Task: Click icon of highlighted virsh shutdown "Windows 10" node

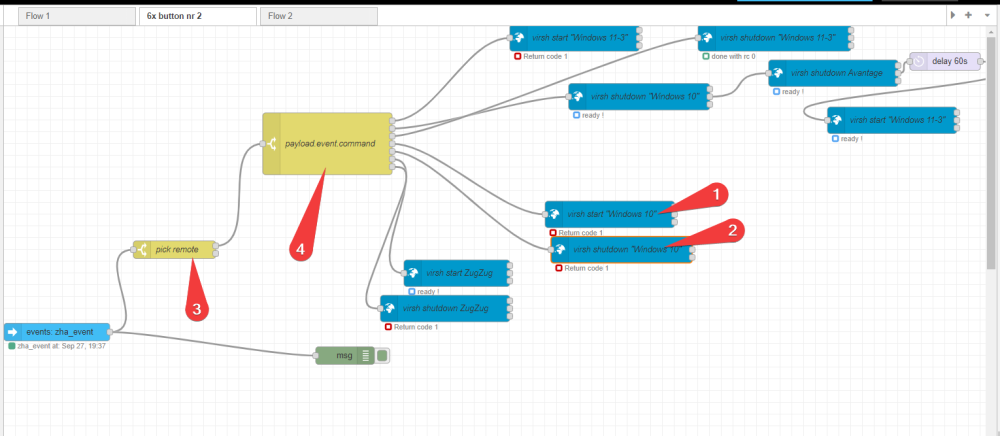Action: pyautogui.click(x=560, y=250)
